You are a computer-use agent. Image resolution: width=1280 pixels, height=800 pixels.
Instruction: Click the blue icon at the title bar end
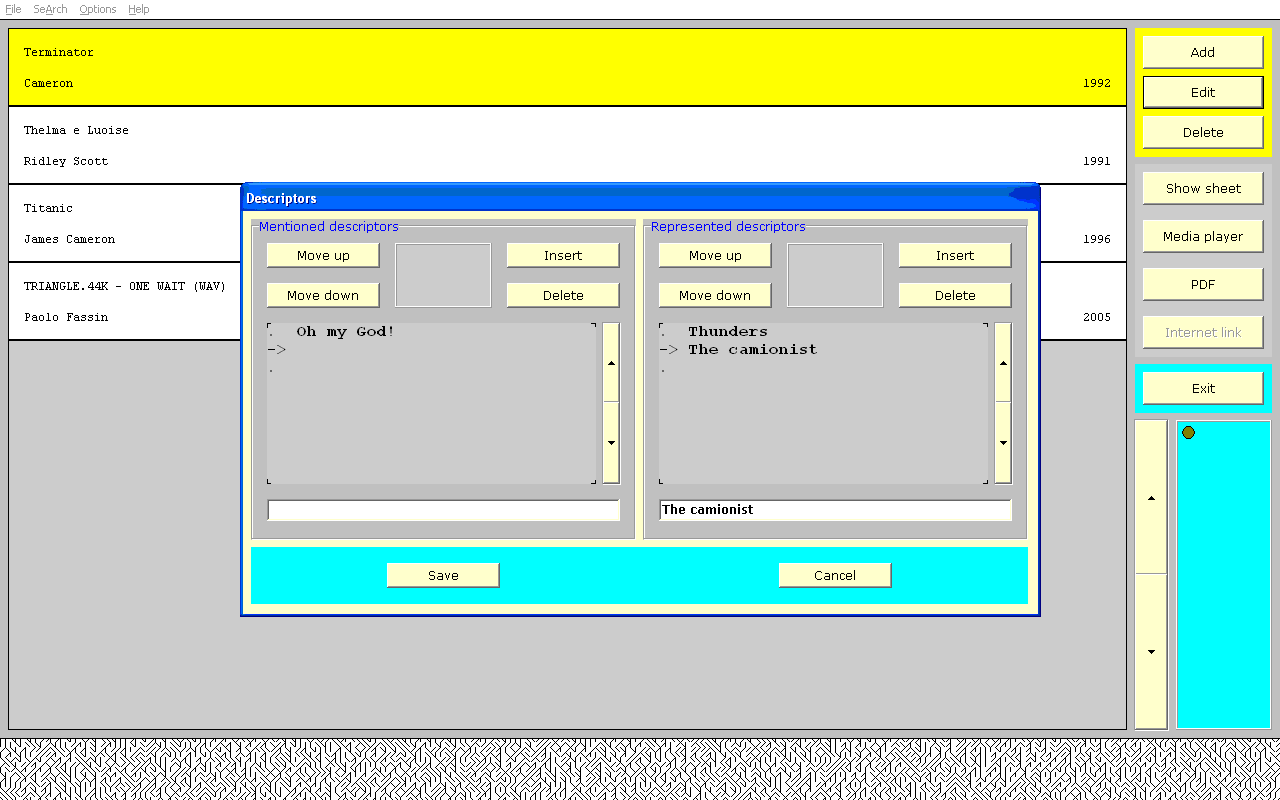(1023, 195)
